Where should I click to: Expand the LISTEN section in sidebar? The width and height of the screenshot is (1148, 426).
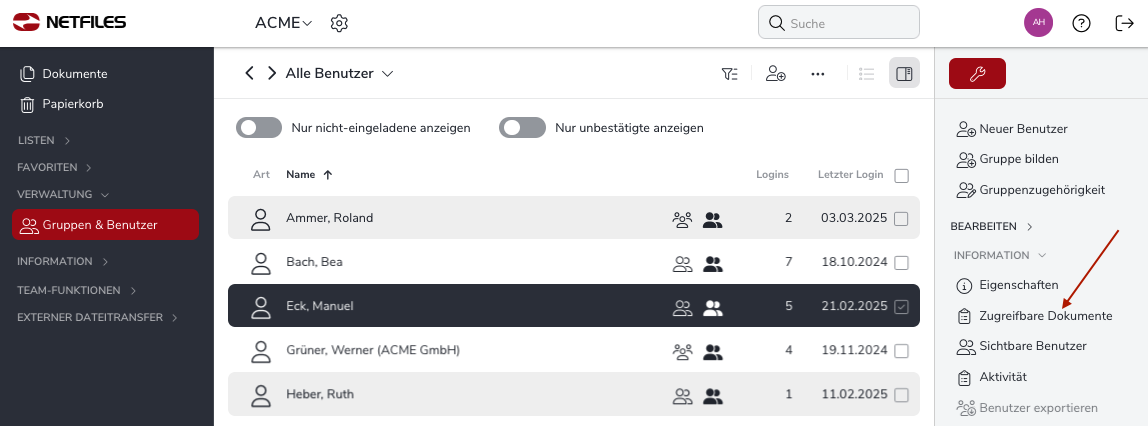coord(44,140)
